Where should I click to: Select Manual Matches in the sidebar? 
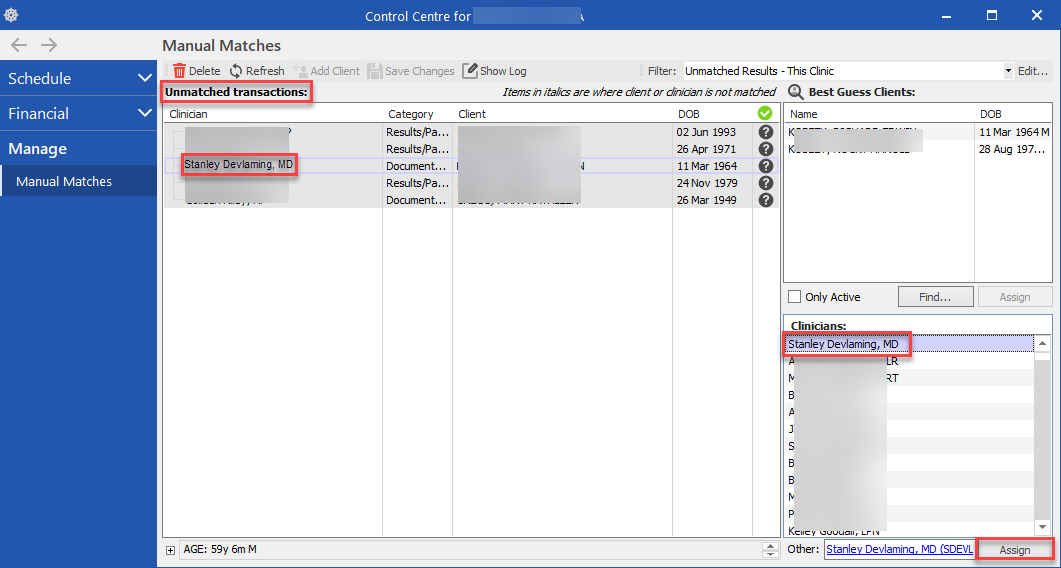(64, 181)
